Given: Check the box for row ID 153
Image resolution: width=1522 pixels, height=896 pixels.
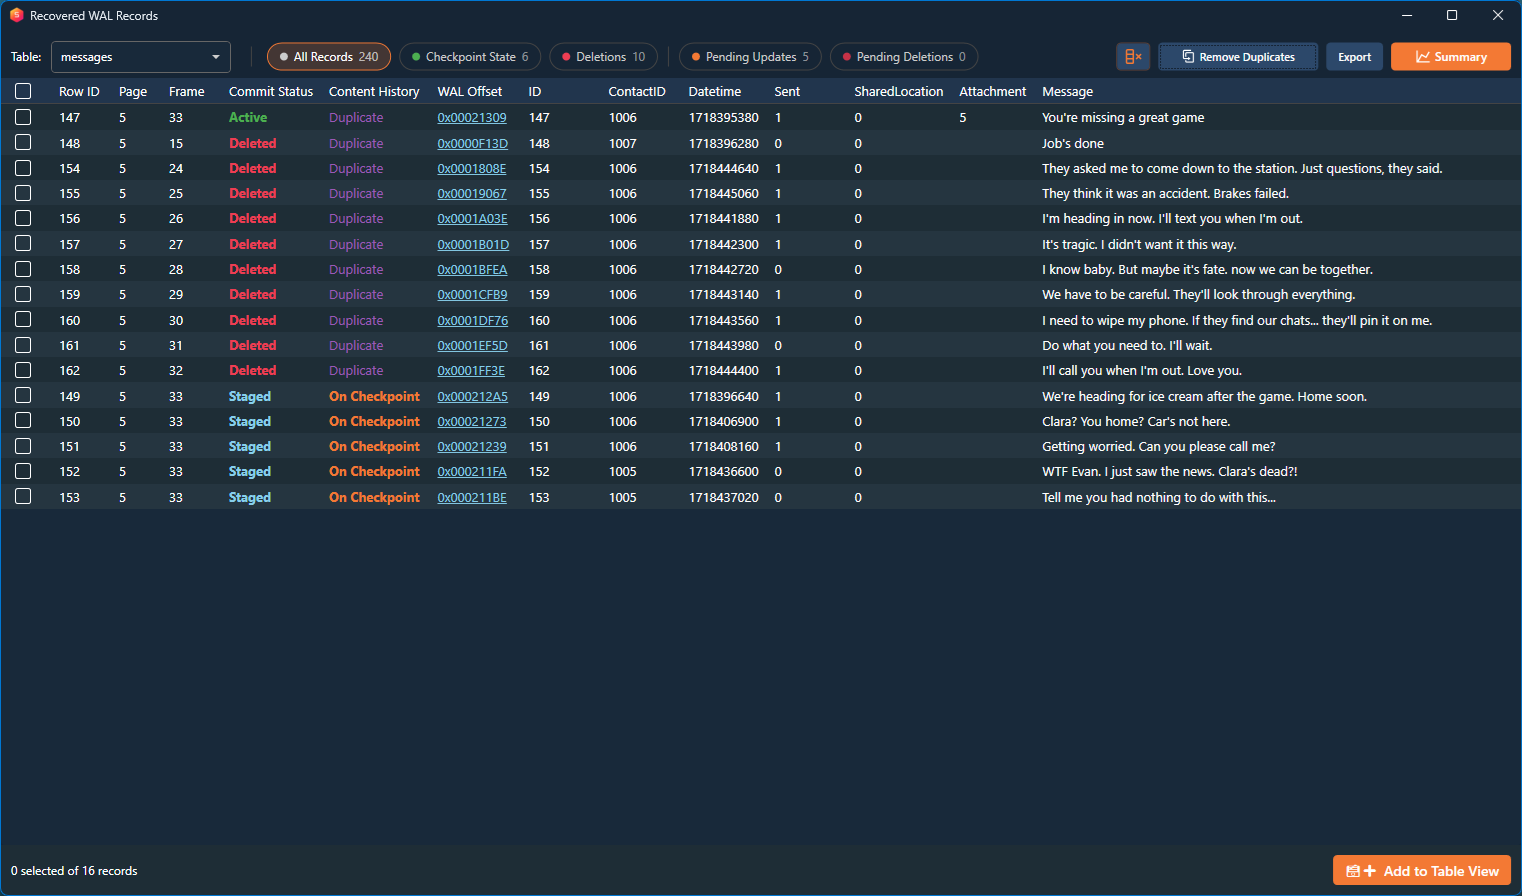Looking at the screenshot, I should (23, 497).
